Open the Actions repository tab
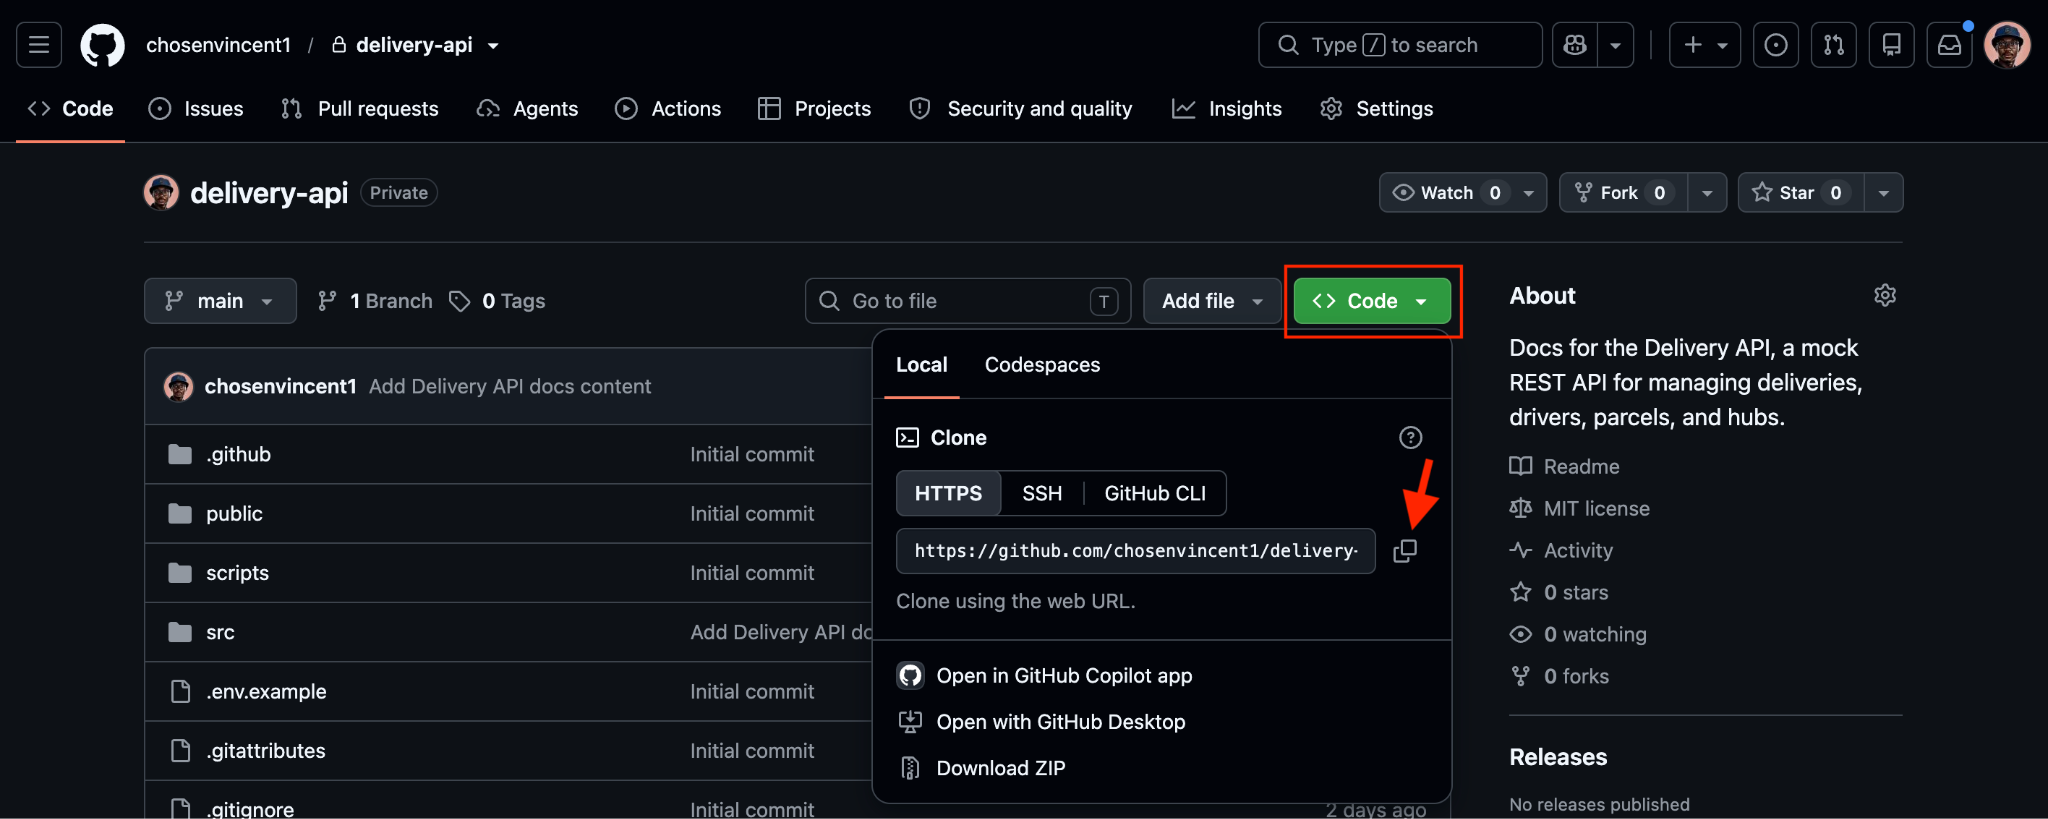The height and width of the screenshot is (819, 2048). tap(668, 109)
